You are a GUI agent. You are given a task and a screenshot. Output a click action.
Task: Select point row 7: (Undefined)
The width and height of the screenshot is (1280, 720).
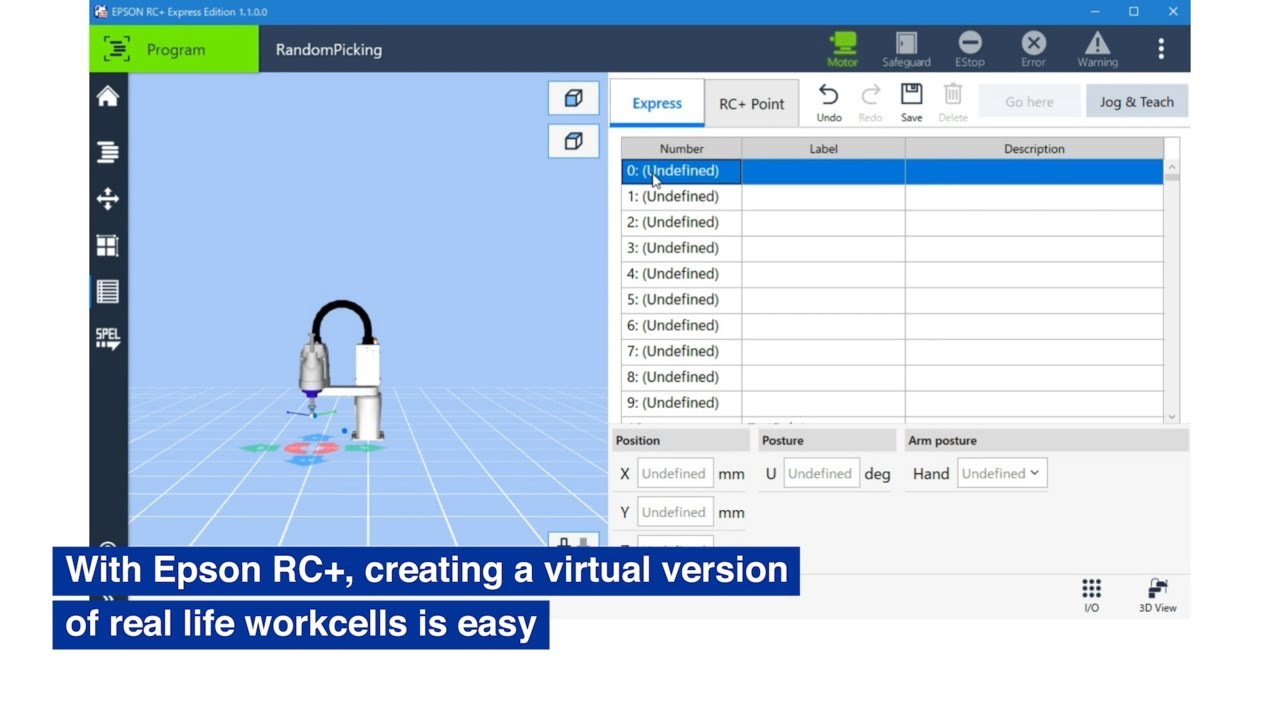tap(892, 351)
